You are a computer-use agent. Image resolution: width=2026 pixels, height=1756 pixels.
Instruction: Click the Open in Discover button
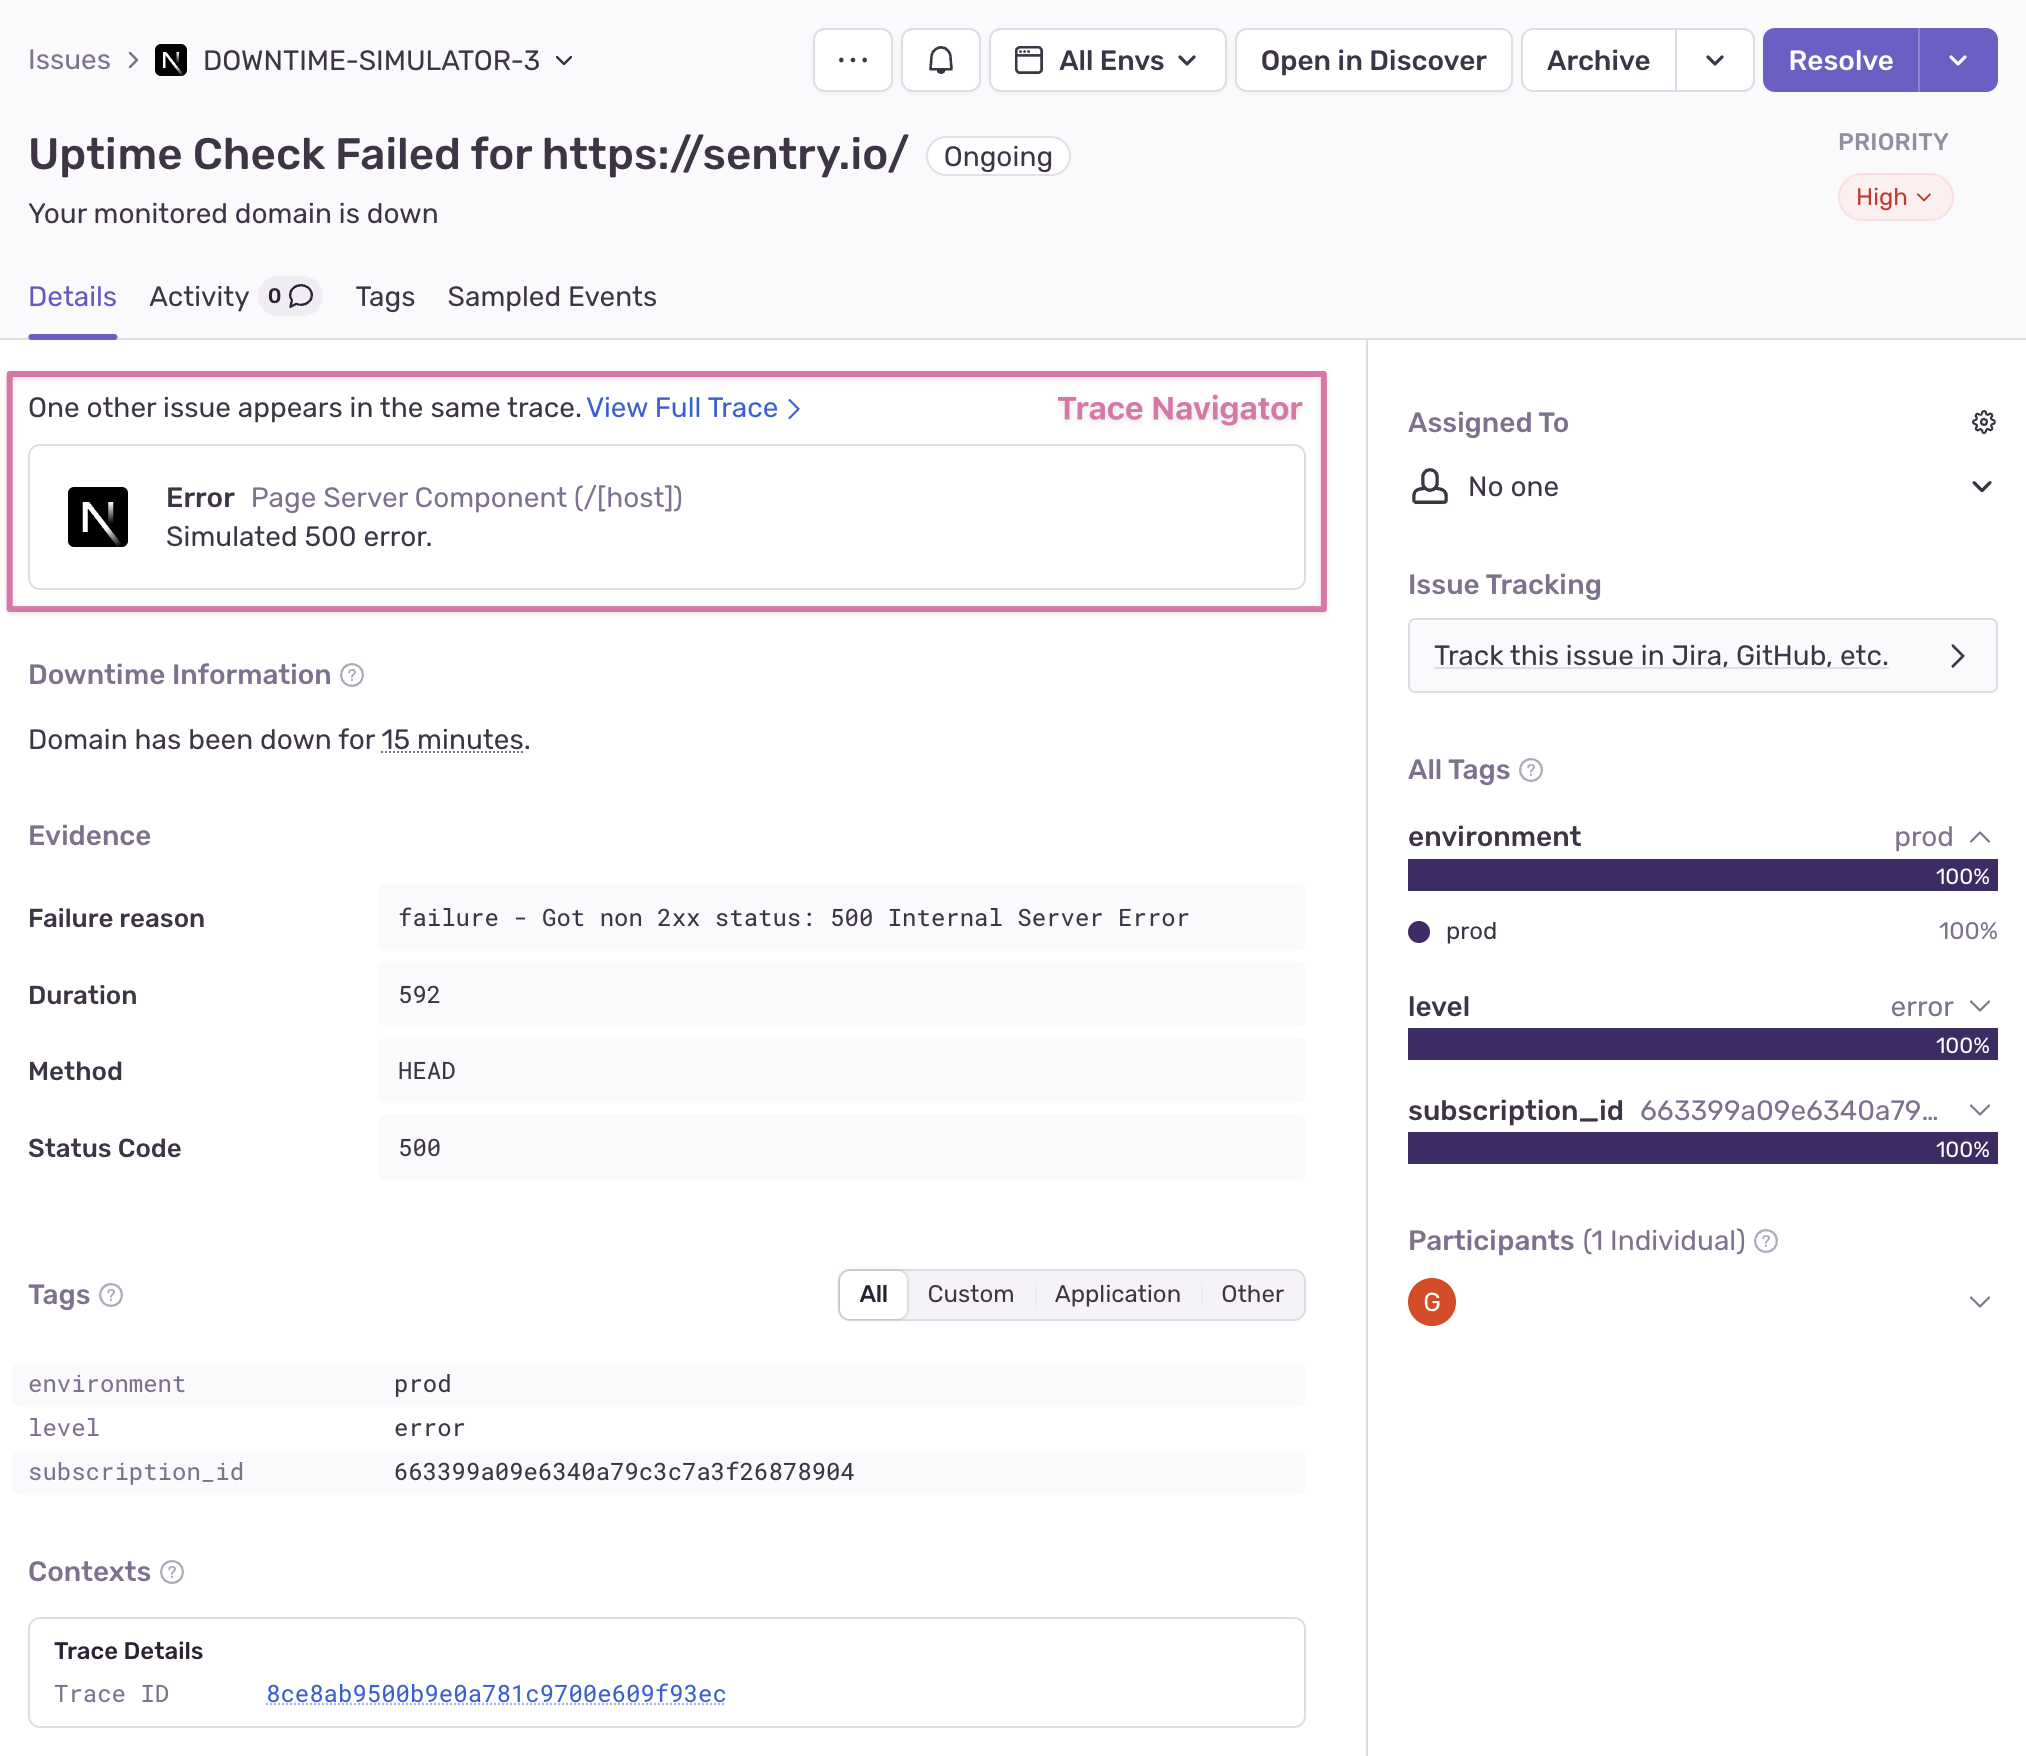[1373, 60]
